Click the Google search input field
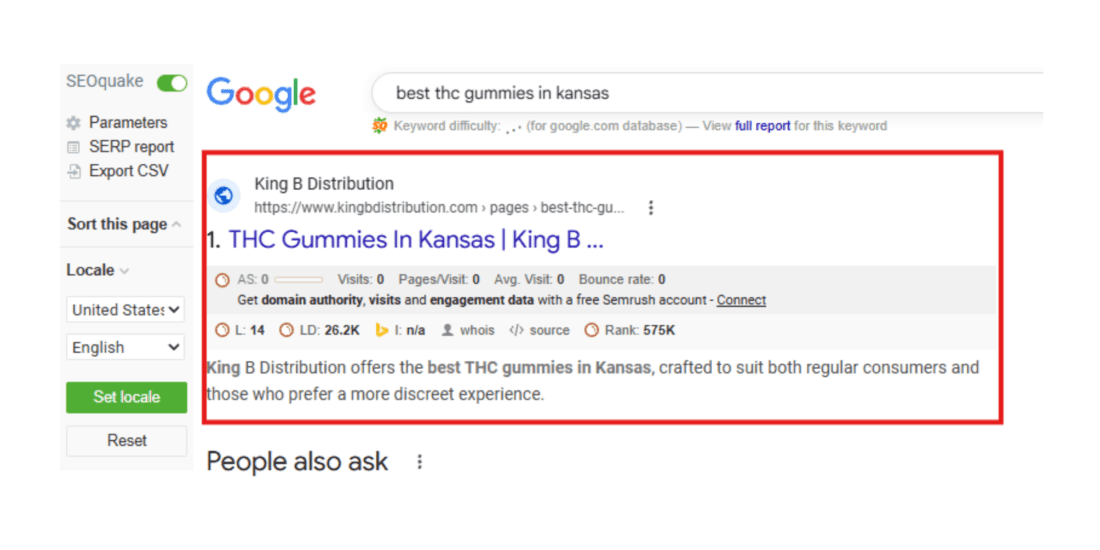The width and height of the screenshot is (1100, 550). [x=700, y=93]
